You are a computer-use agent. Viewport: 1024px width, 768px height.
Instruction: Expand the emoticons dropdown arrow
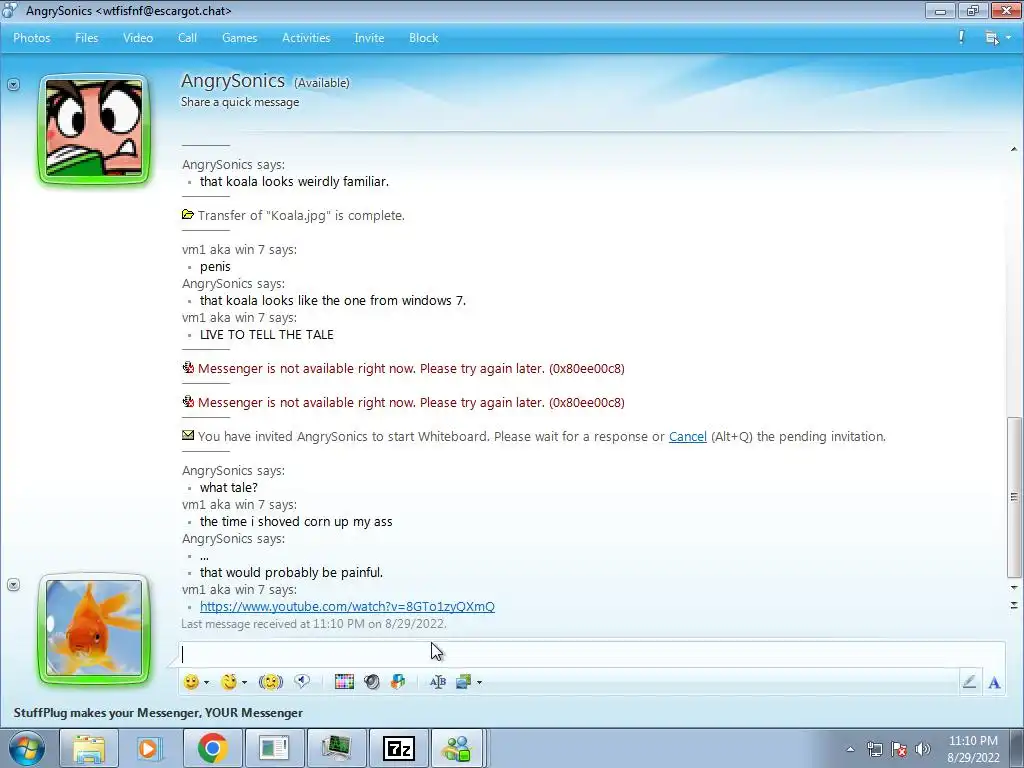click(x=206, y=682)
